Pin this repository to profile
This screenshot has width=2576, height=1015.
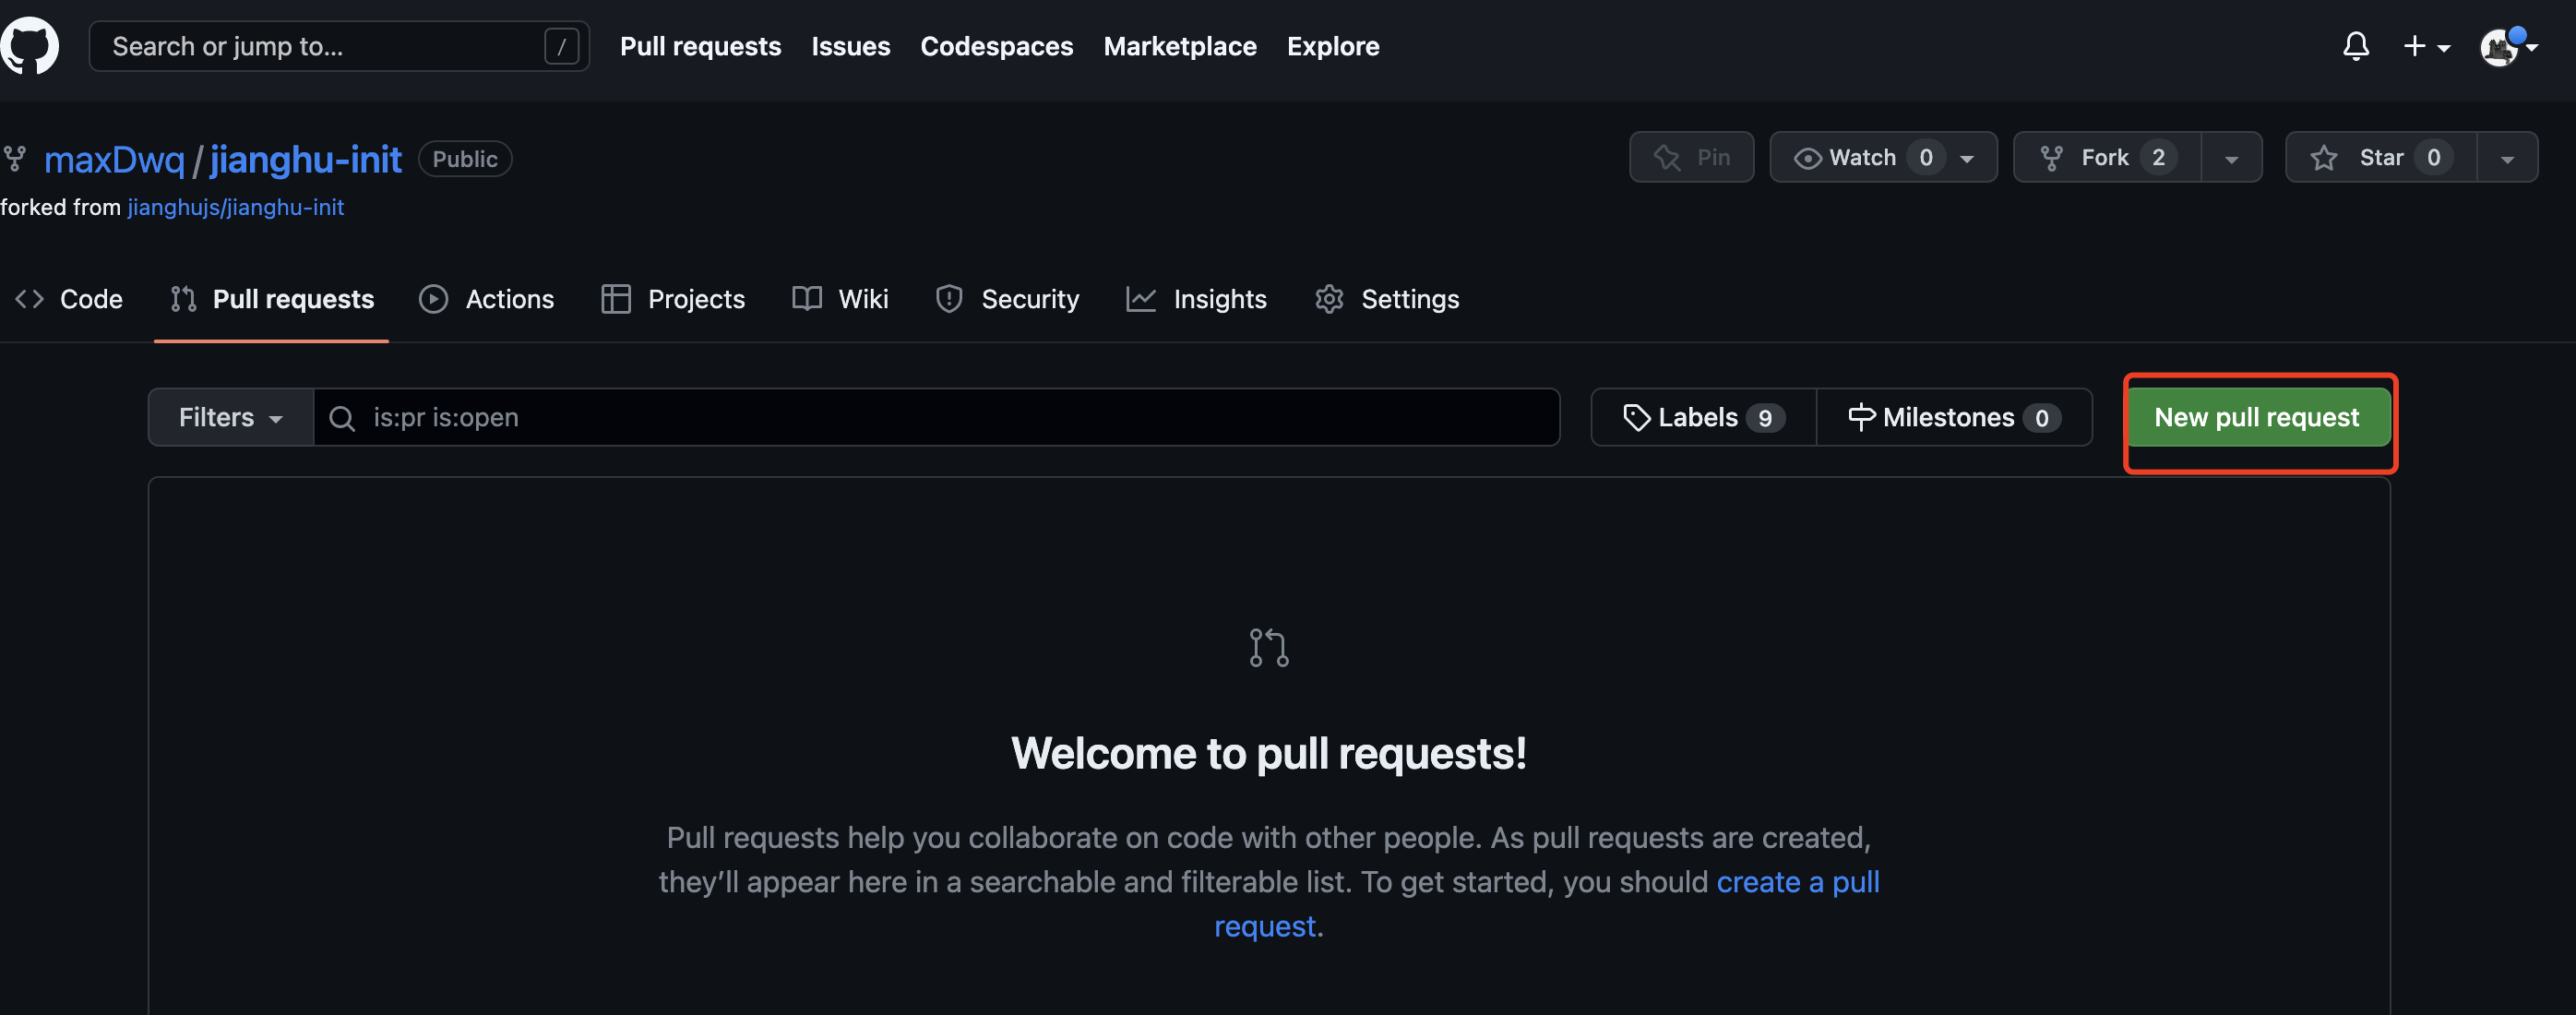[1691, 158]
